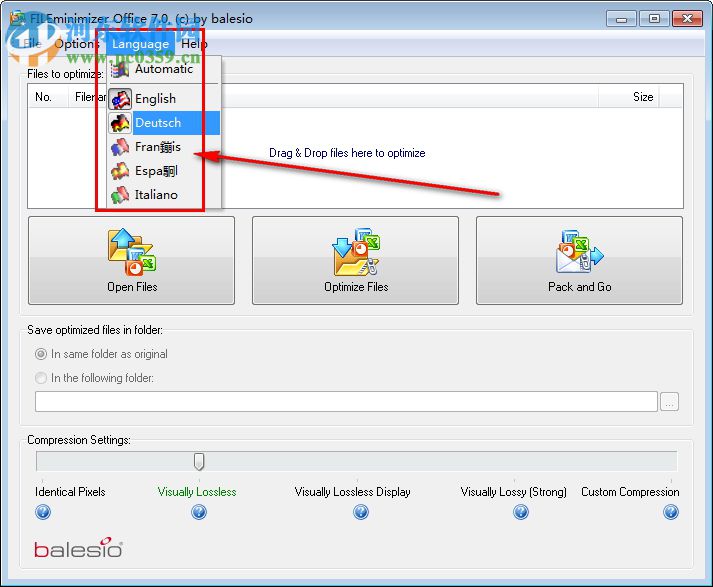
Task: Click the US flag icon next to English
Action: coord(121,99)
